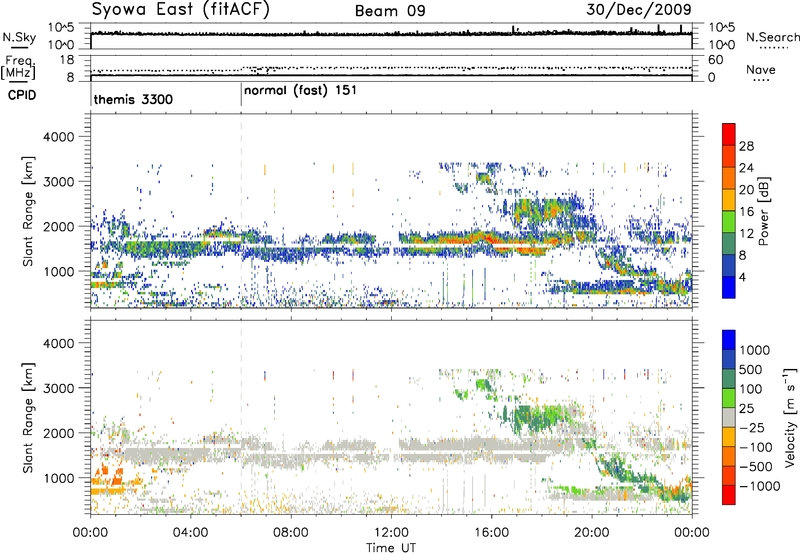Click the blue bottom segment of Power color bar
The height and width of the screenshot is (554, 800).
coord(729,287)
